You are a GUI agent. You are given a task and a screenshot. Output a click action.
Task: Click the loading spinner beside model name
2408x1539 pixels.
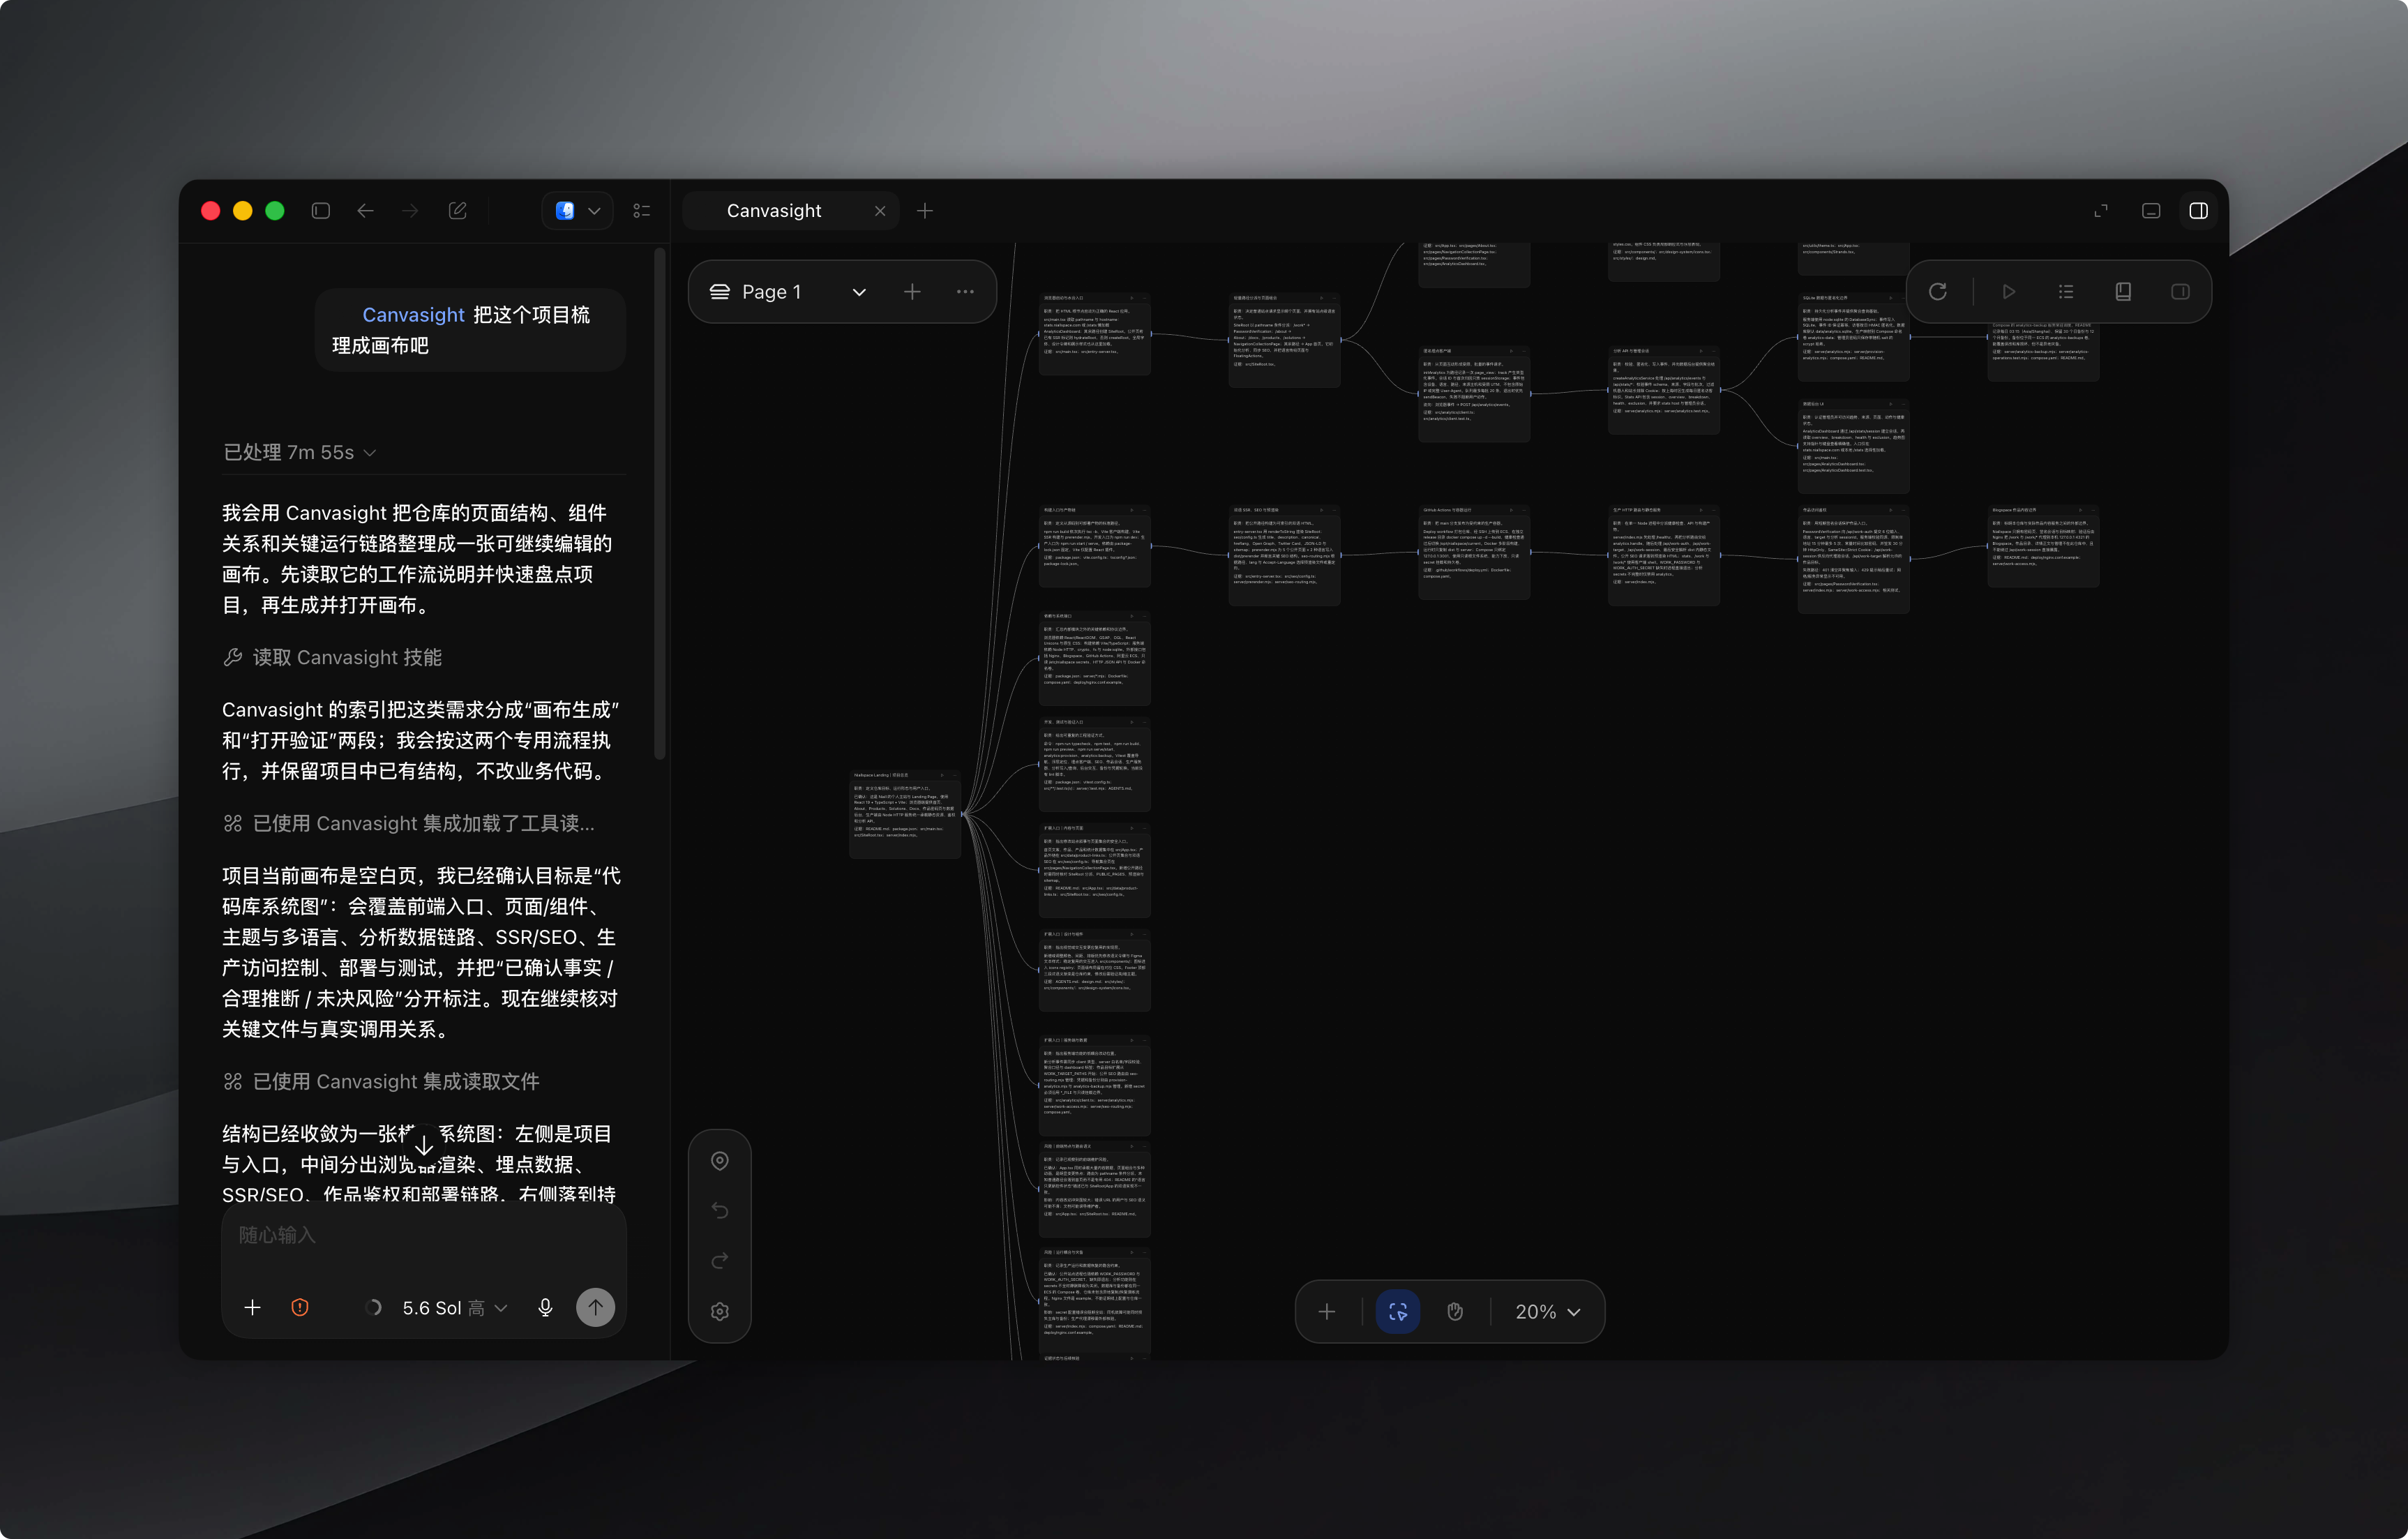[373, 1308]
